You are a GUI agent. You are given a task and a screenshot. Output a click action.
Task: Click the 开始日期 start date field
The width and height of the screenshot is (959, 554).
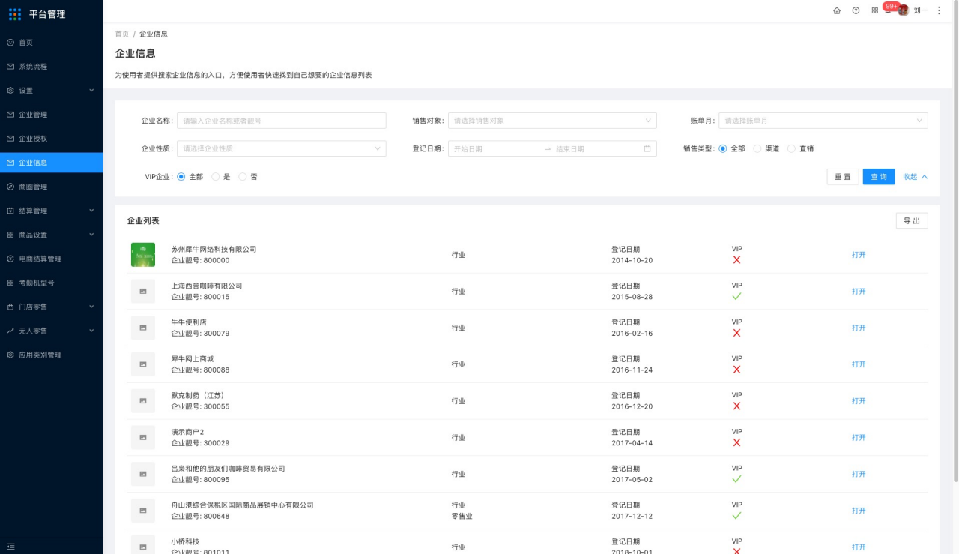point(495,149)
